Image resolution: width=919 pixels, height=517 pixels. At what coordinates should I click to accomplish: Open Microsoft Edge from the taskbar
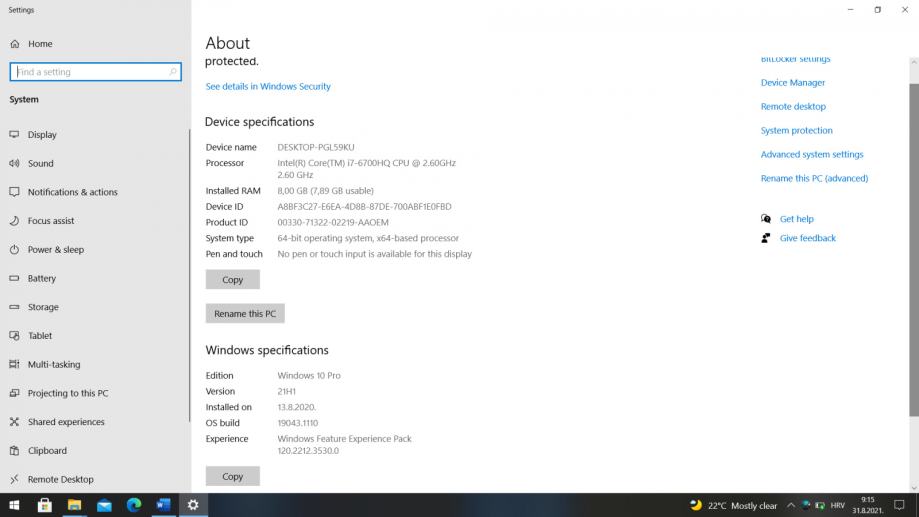click(134, 505)
